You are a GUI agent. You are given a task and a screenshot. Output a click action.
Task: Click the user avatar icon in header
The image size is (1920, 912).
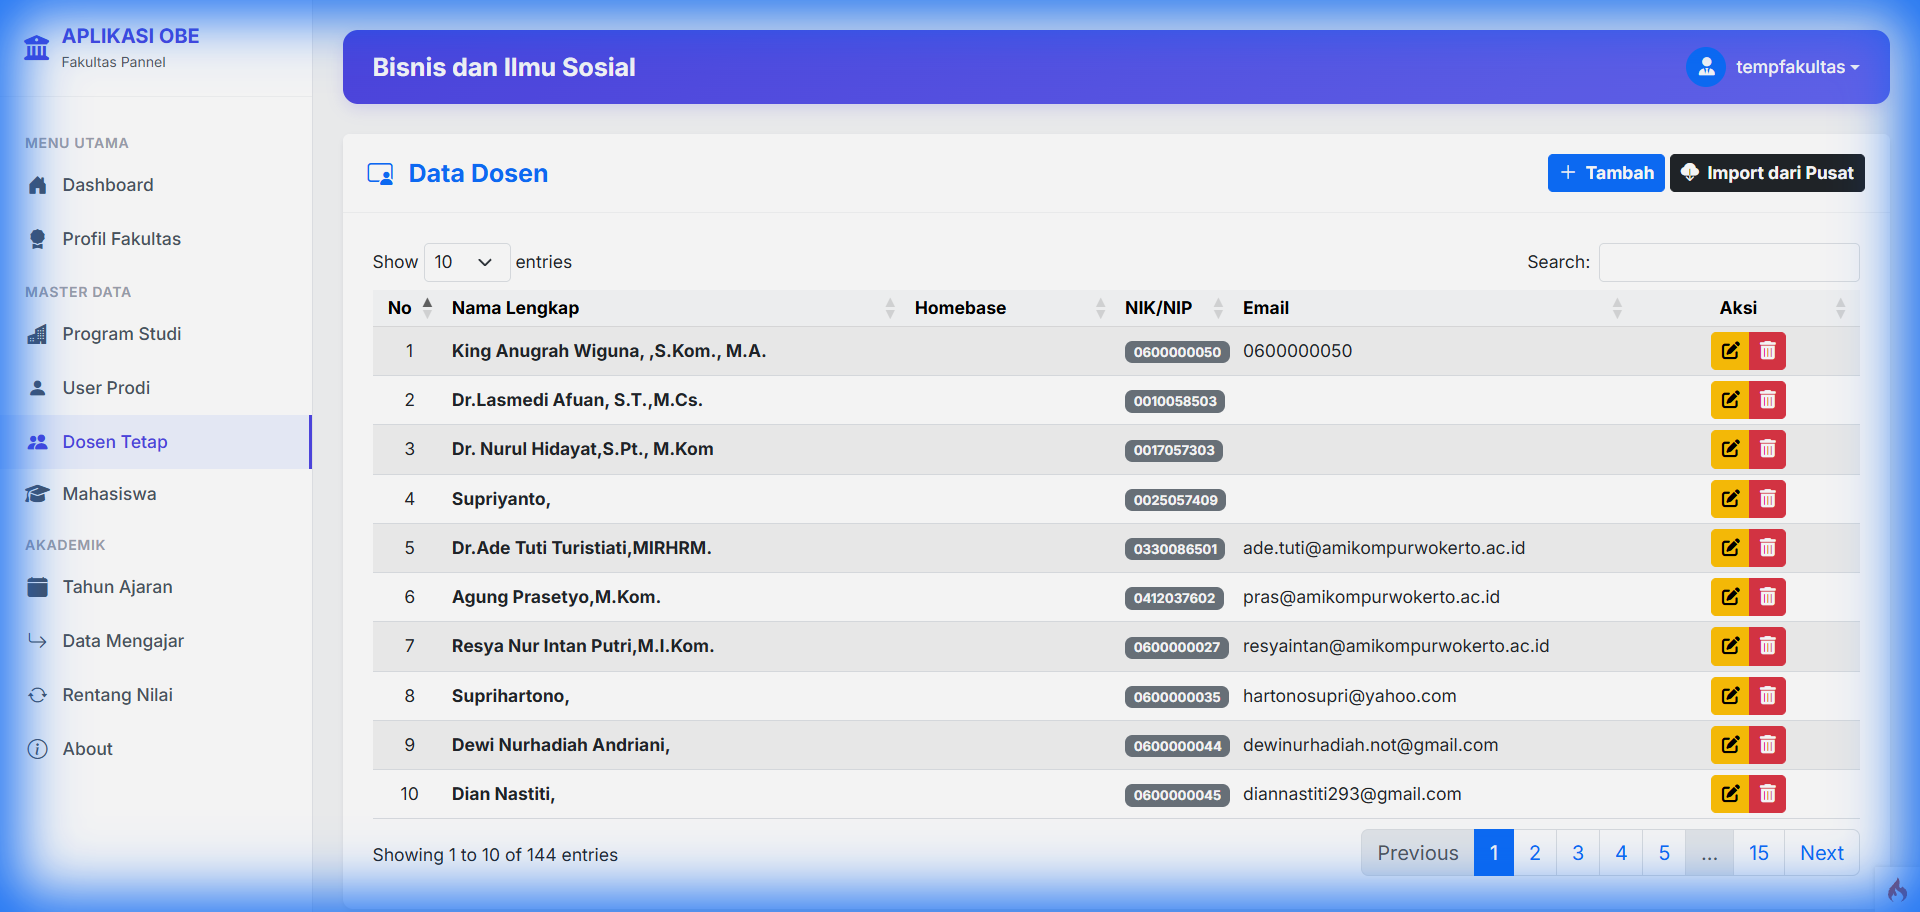pyautogui.click(x=1706, y=67)
